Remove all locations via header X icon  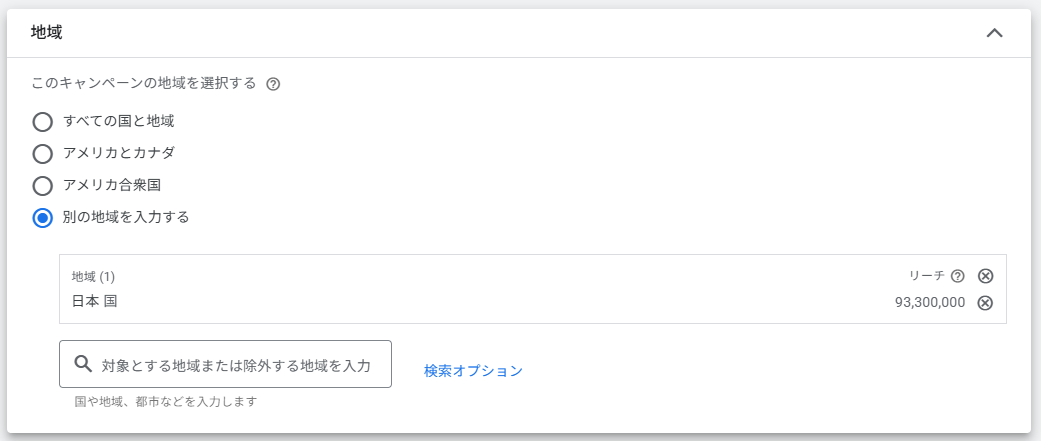click(985, 276)
